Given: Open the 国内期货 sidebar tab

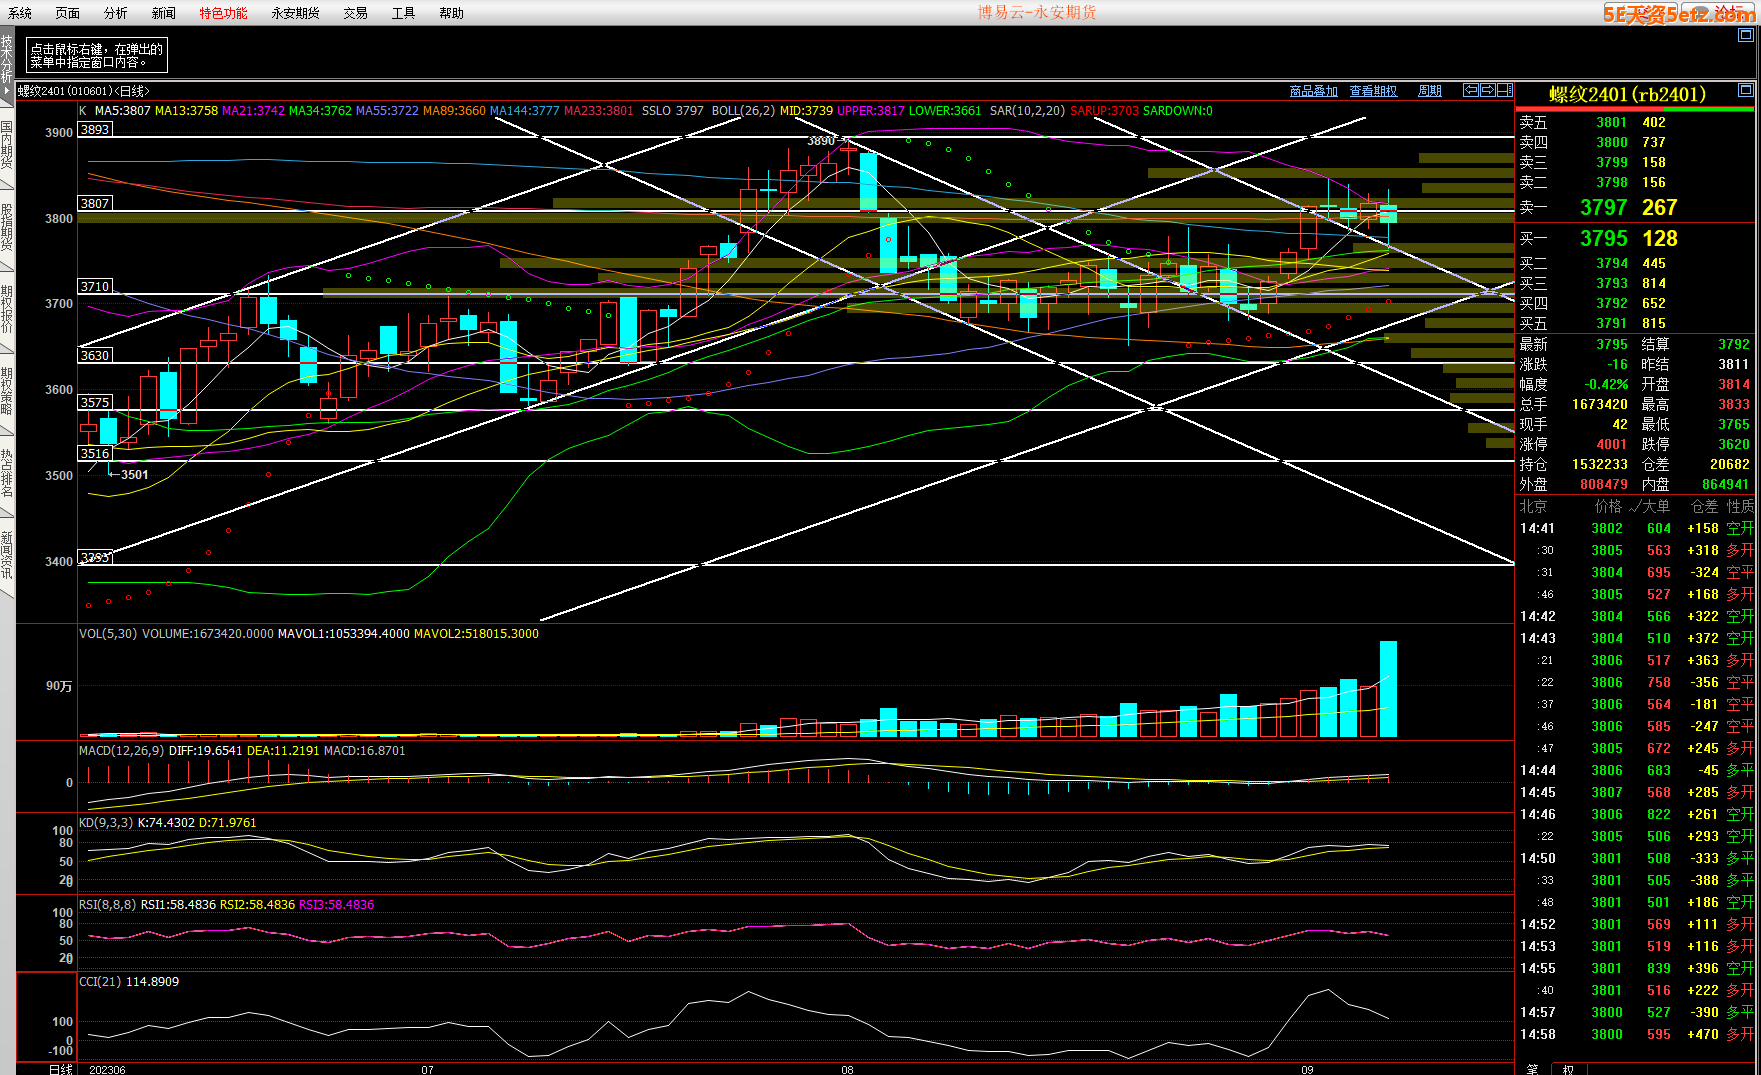Looking at the screenshot, I should point(7,145).
